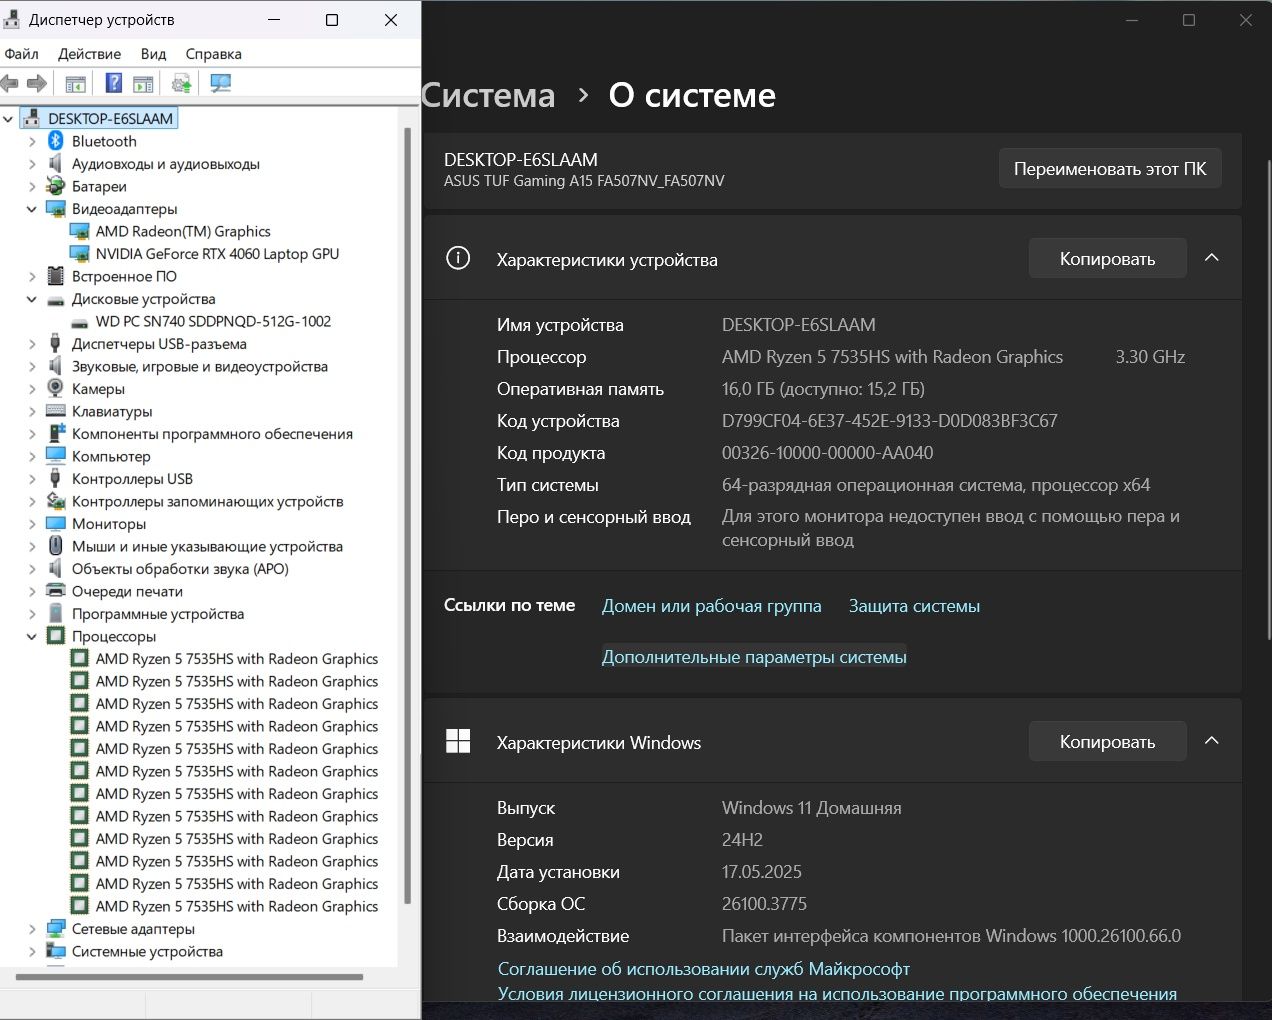Select the Контроллеры USB tree row
Image resolution: width=1272 pixels, height=1020 pixels.
(132, 479)
